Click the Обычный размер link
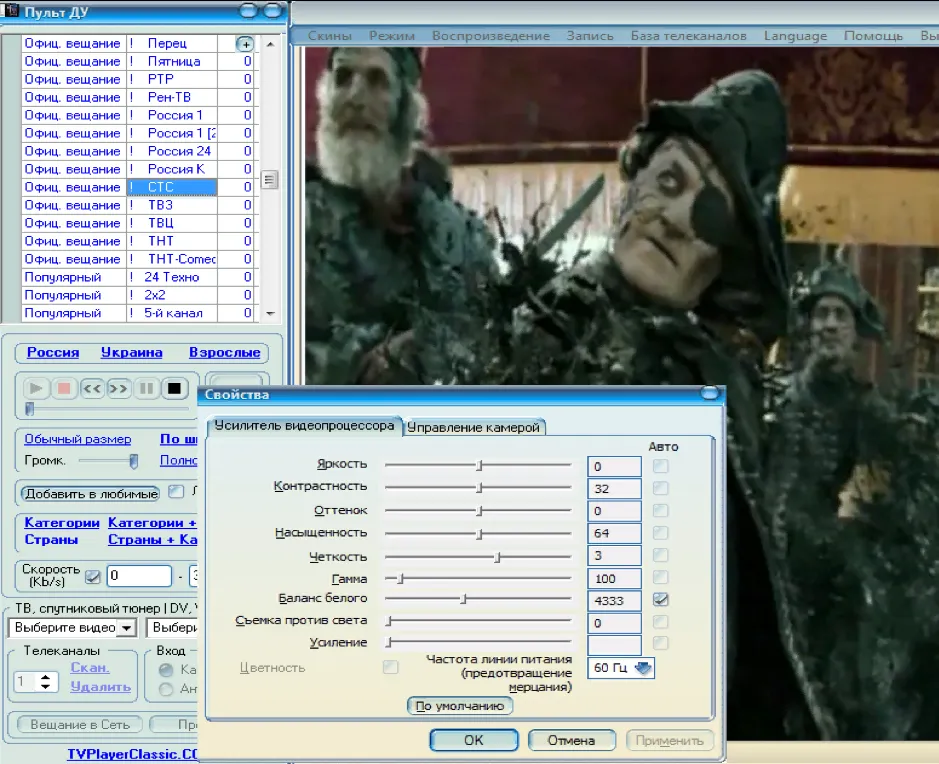The image size is (939, 764). coord(78,439)
